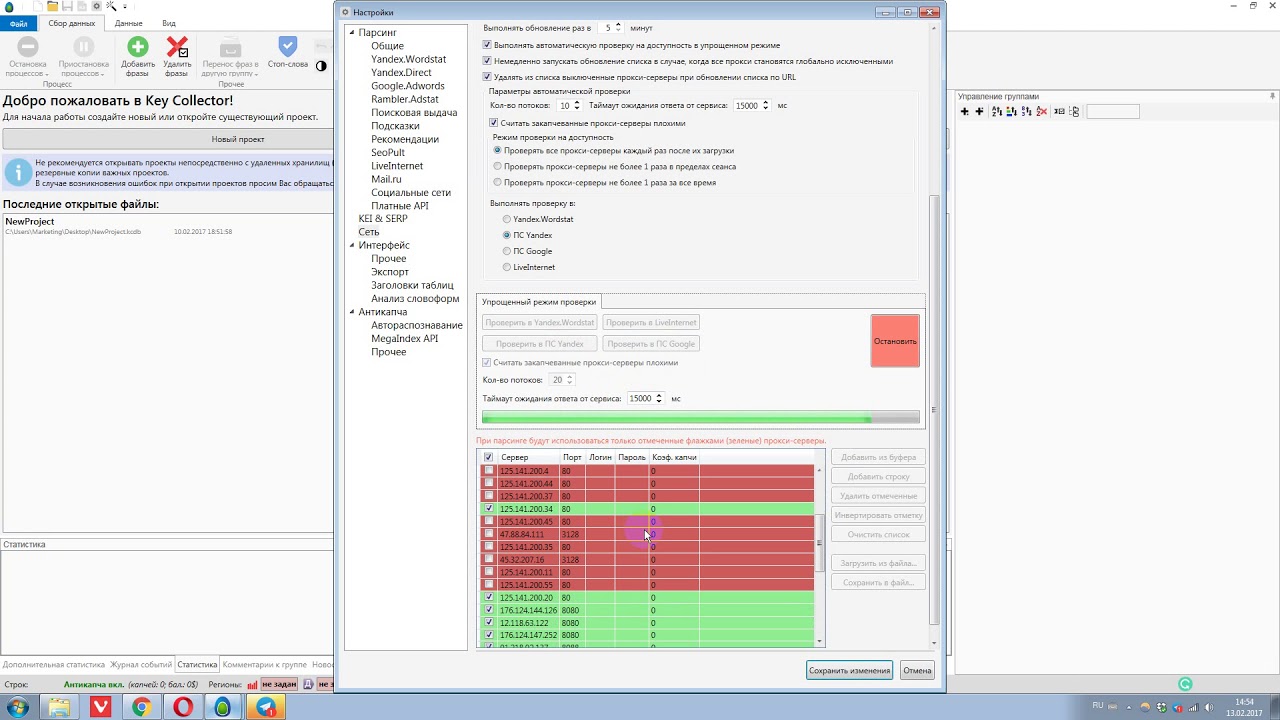Viewport: 1280px width, 720px height.
Task: Uncheck proxy row 176.124.144.126
Action: point(489,610)
